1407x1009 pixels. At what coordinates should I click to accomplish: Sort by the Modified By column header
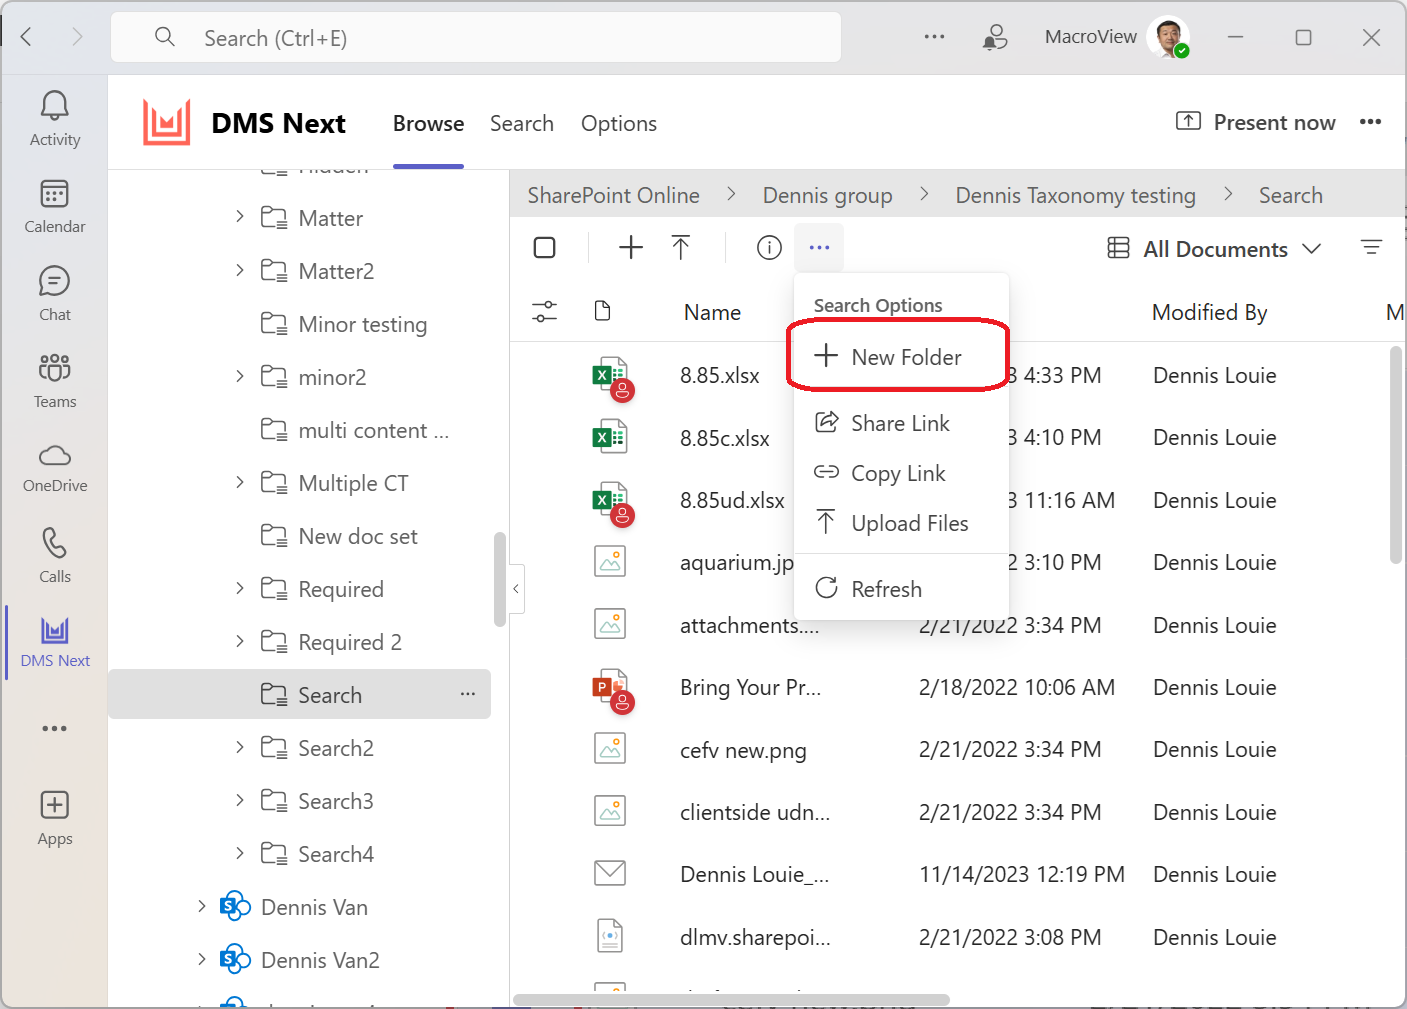[1209, 312]
